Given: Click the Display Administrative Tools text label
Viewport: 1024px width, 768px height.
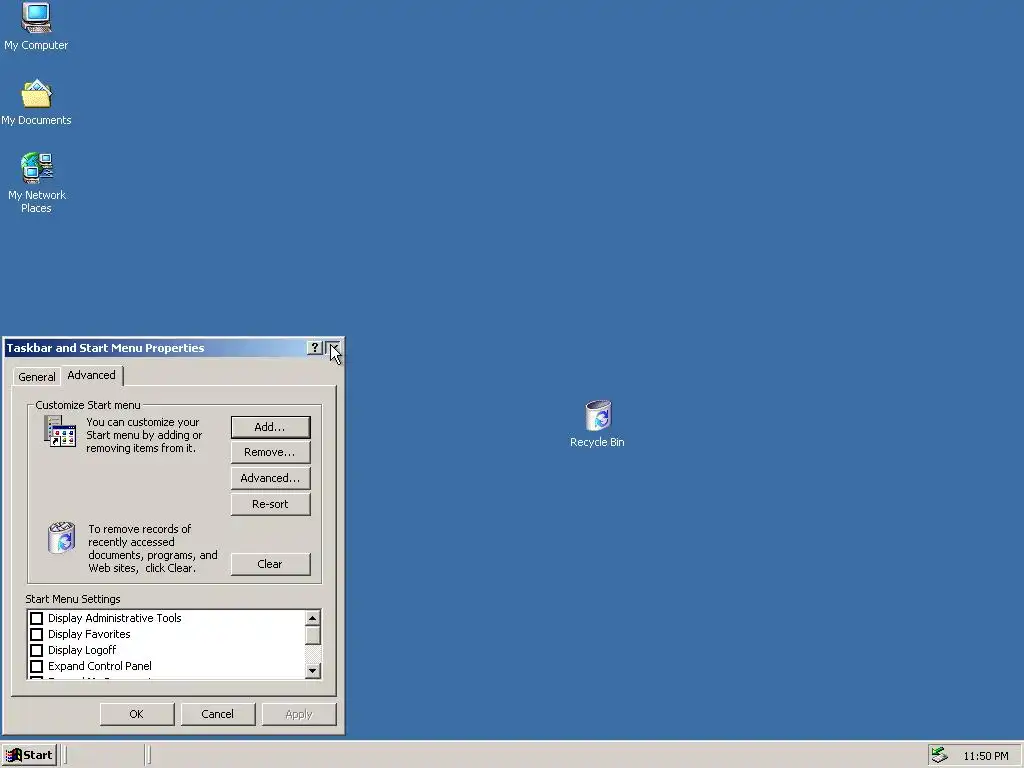Looking at the screenshot, I should (x=114, y=618).
